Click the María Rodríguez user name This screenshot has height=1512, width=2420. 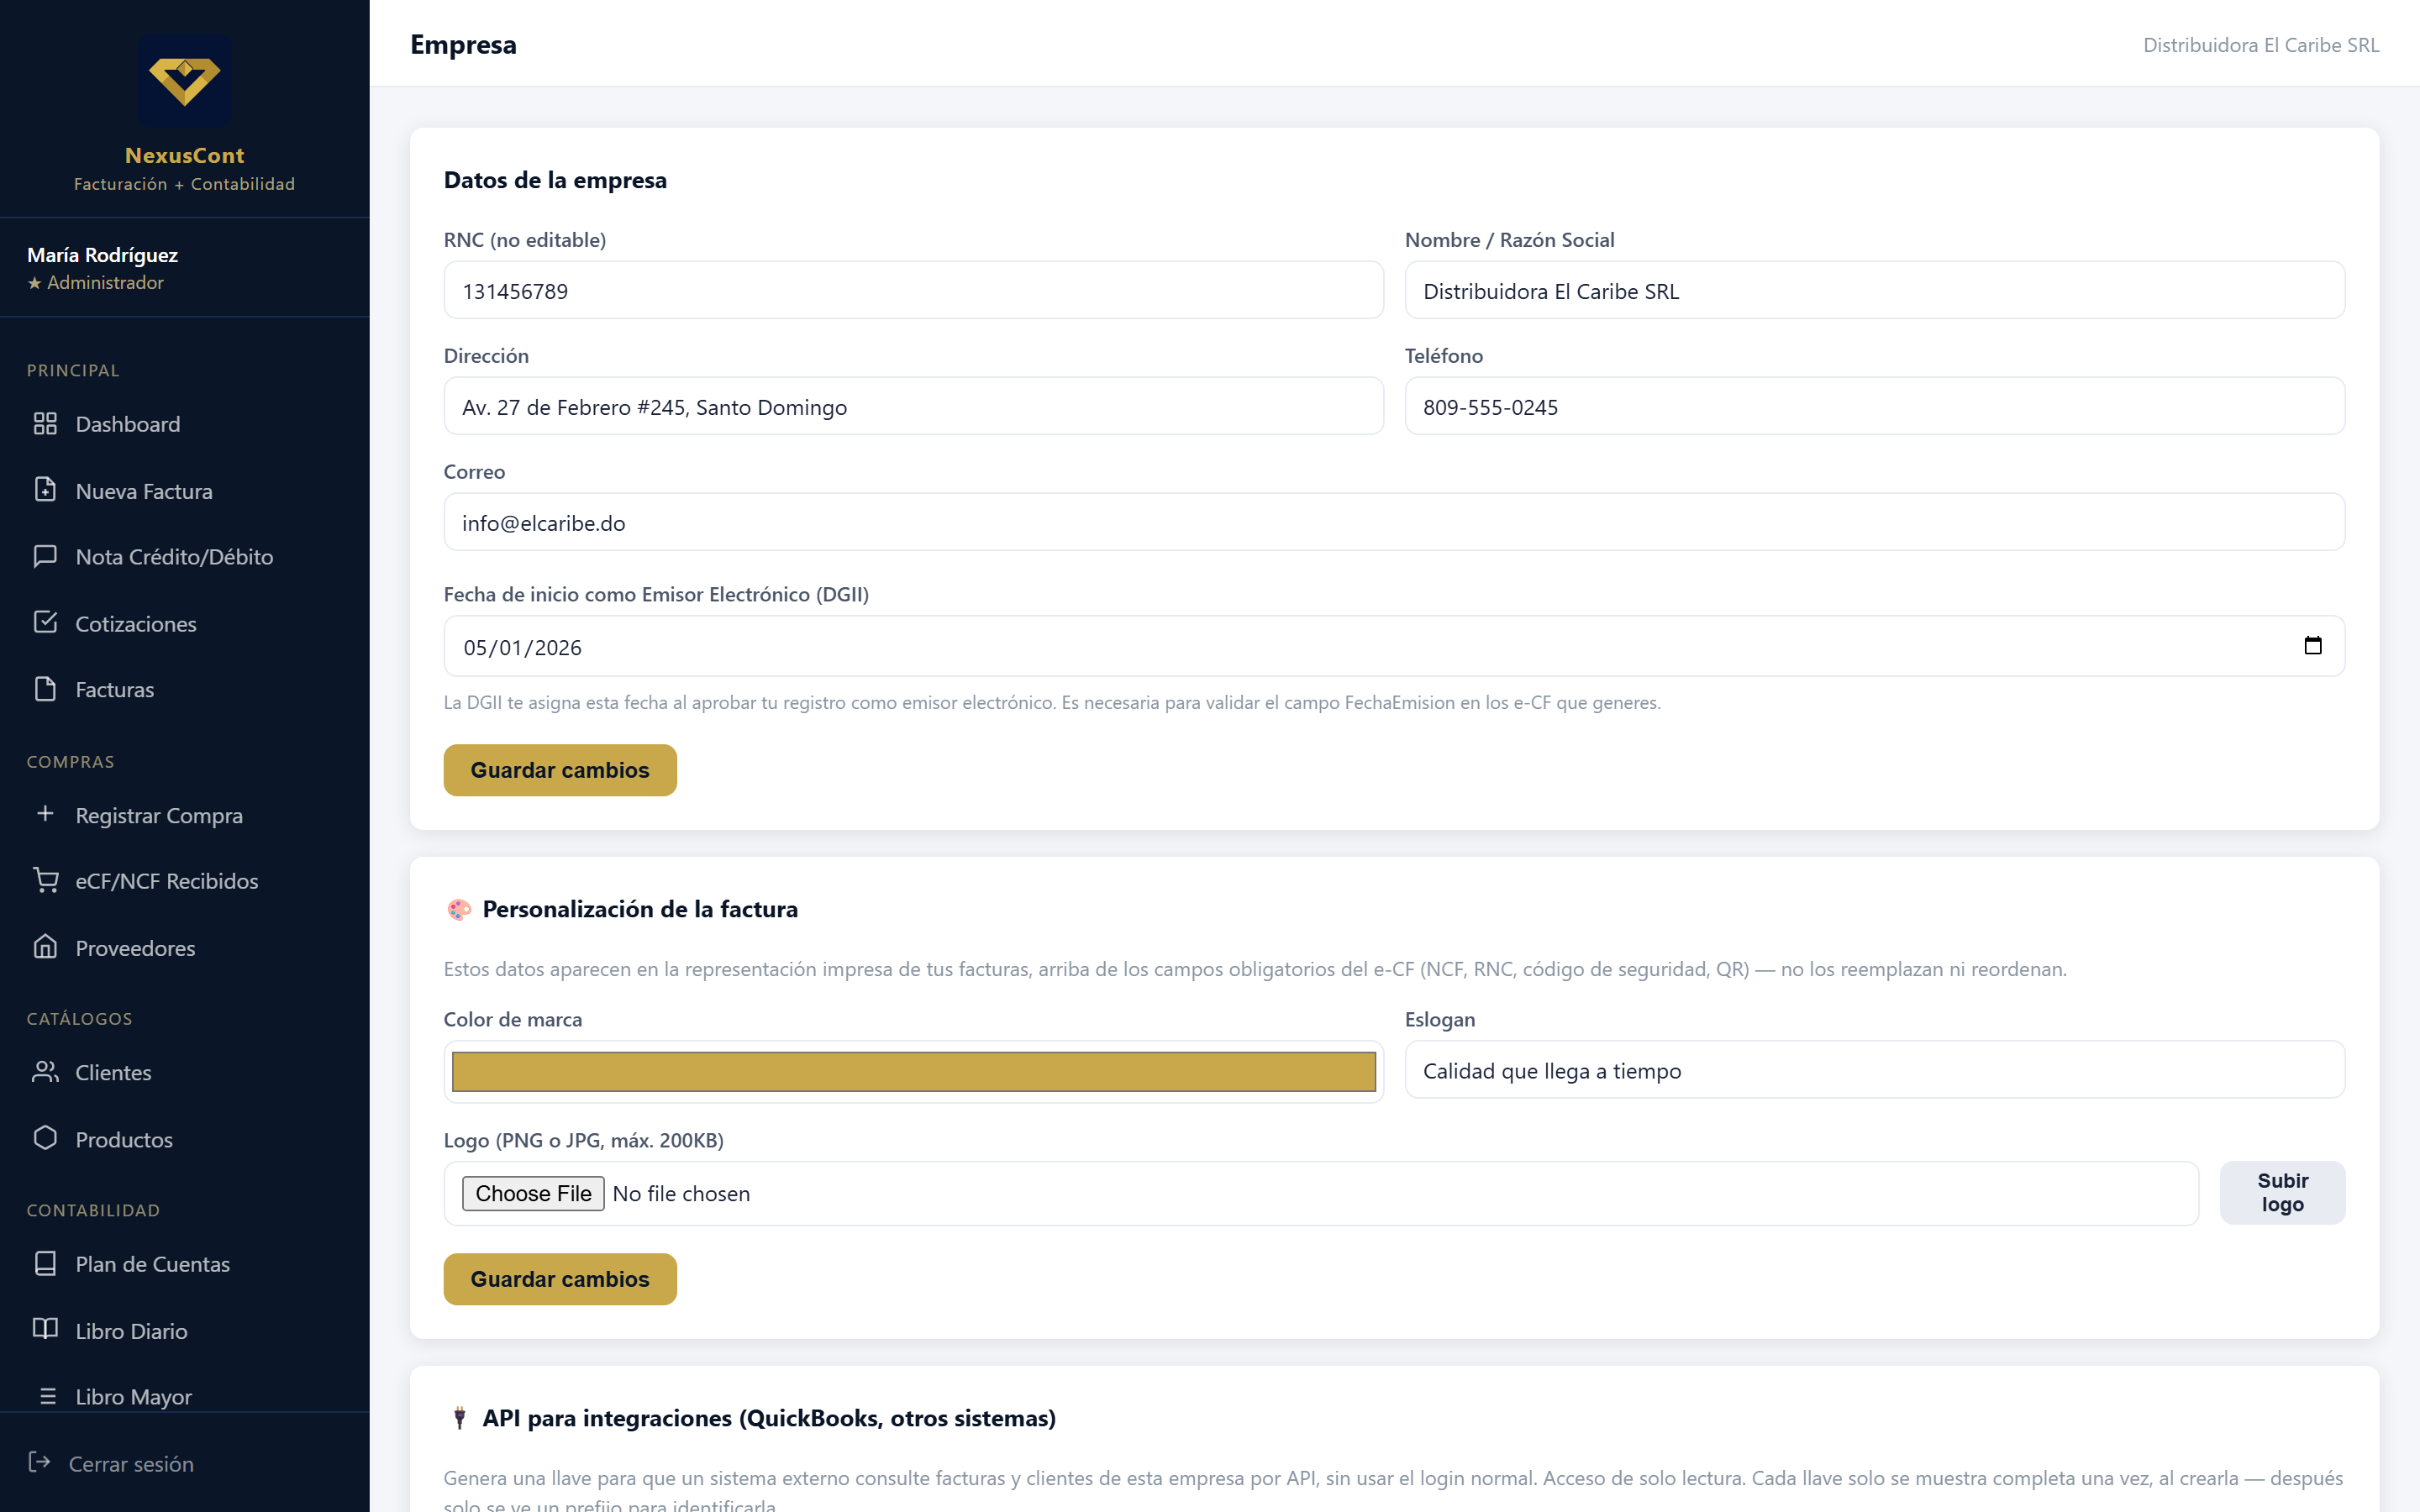pos(102,255)
